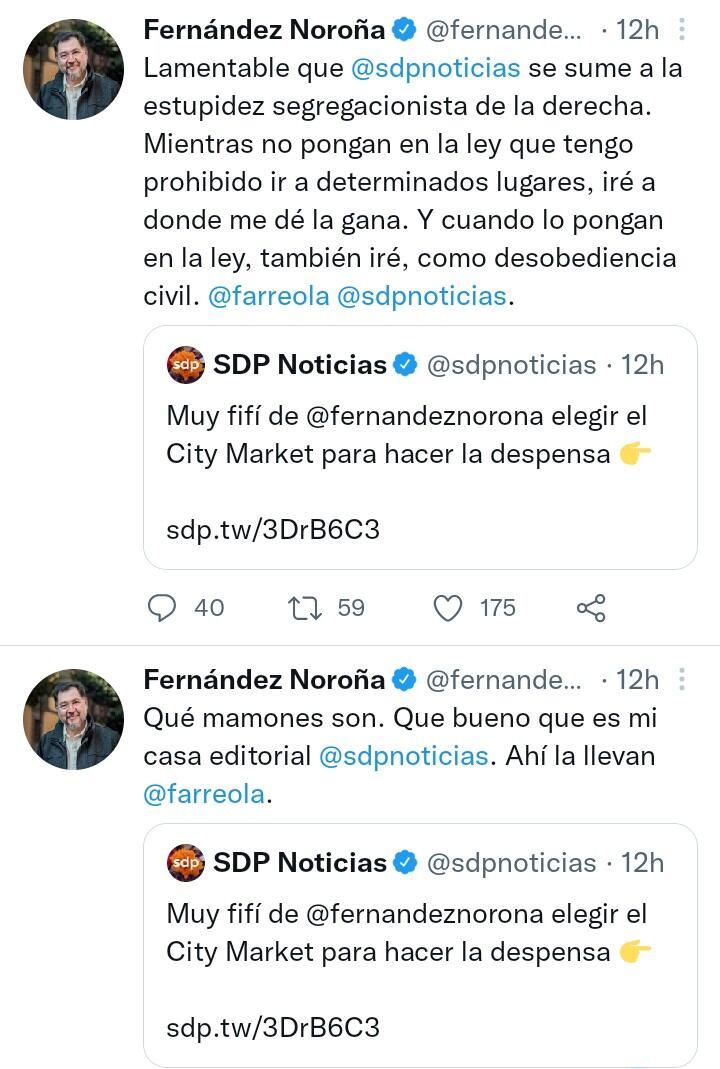This screenshot has width=720, height=1069.
Task: Tap SDP Noticias logo in second quoted tweet
Action: [x=186, y=863]
